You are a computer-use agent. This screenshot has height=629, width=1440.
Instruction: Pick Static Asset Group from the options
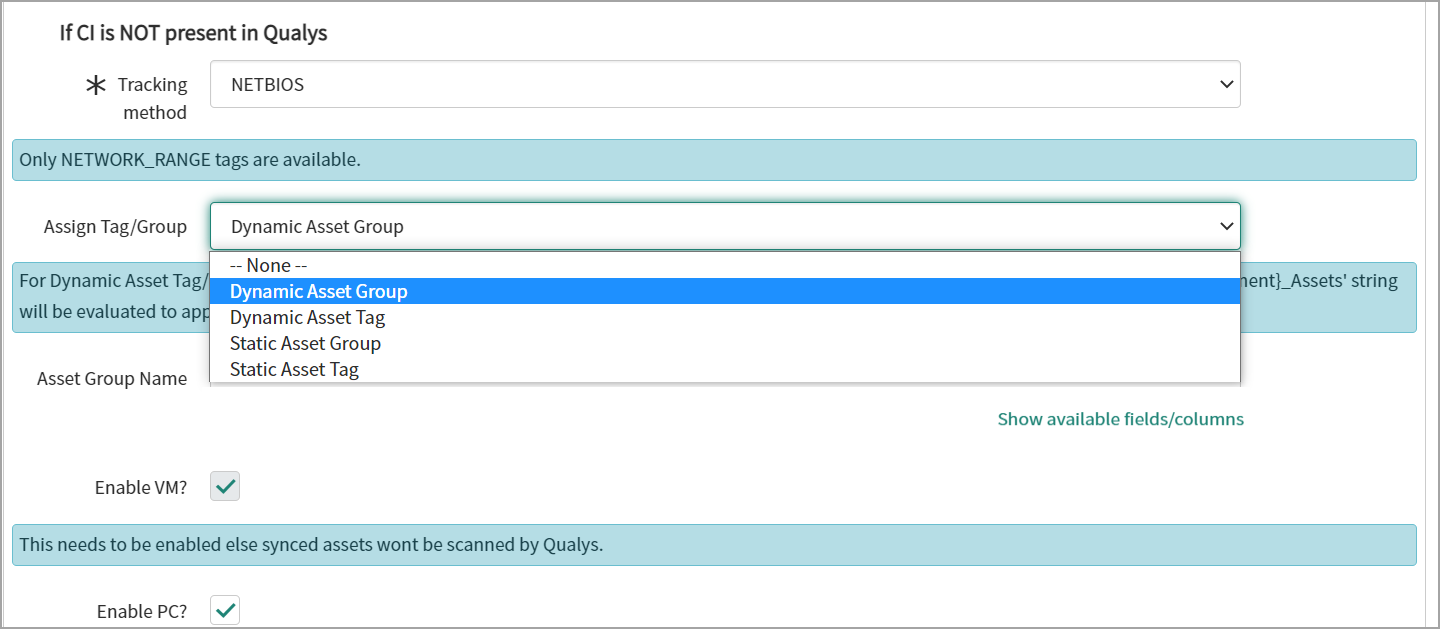click(x=305, y=344)
